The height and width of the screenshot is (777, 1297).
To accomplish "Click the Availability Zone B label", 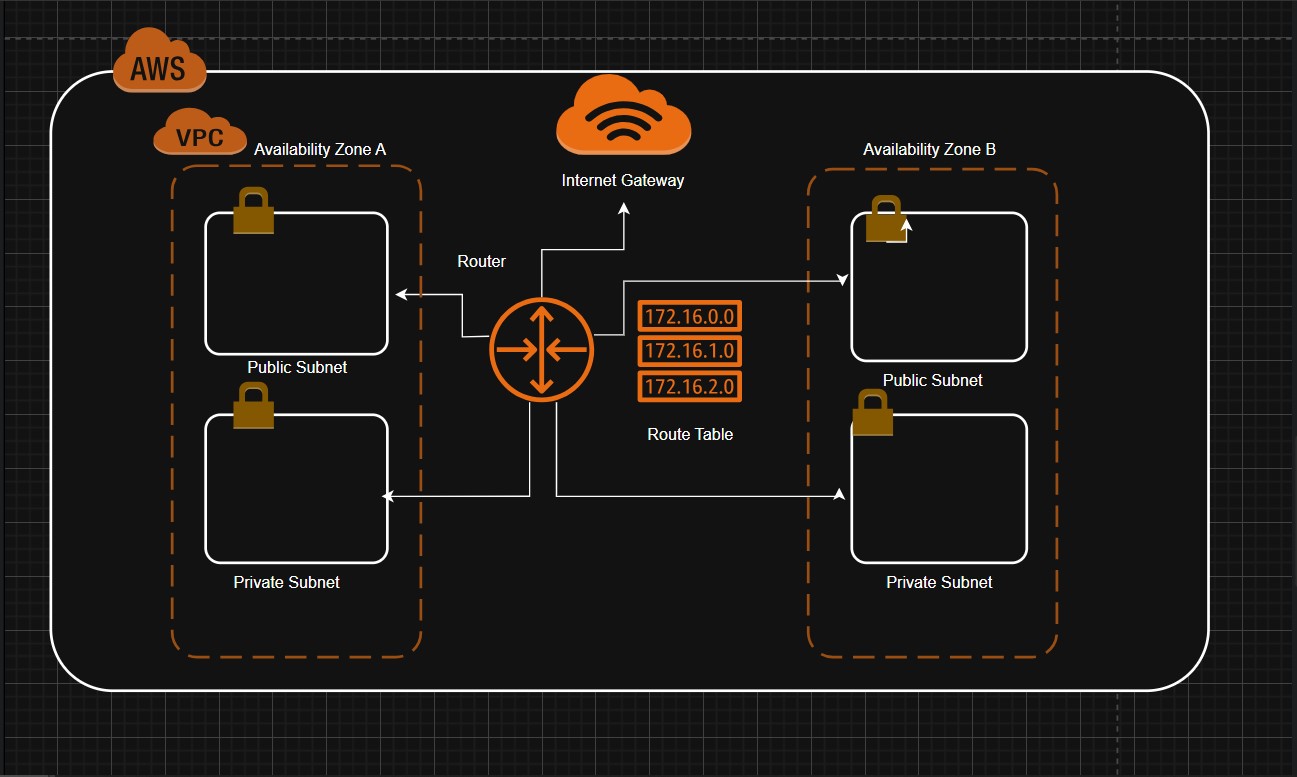I will (929, 149).
